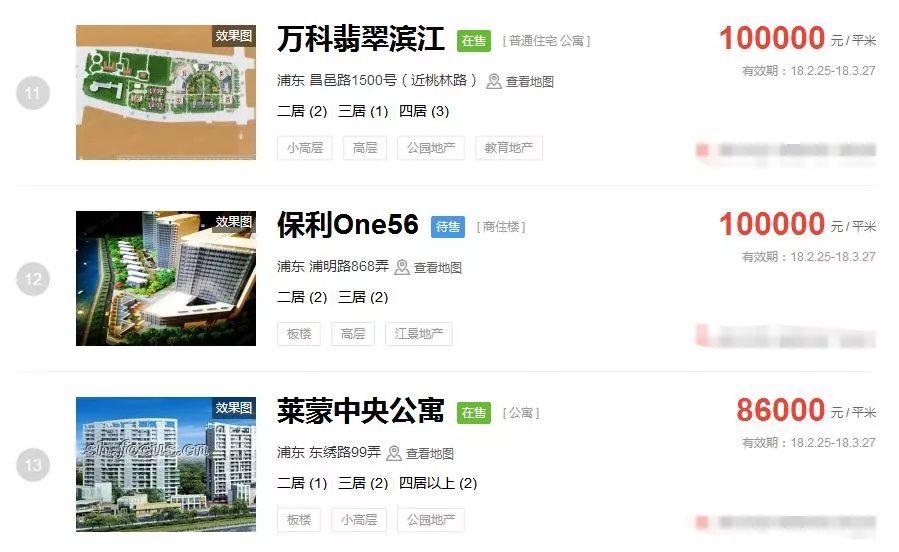The height and width of the screenshot is (552, 899).
Task: Click the rank 12 circle badge
Action: 33,279
